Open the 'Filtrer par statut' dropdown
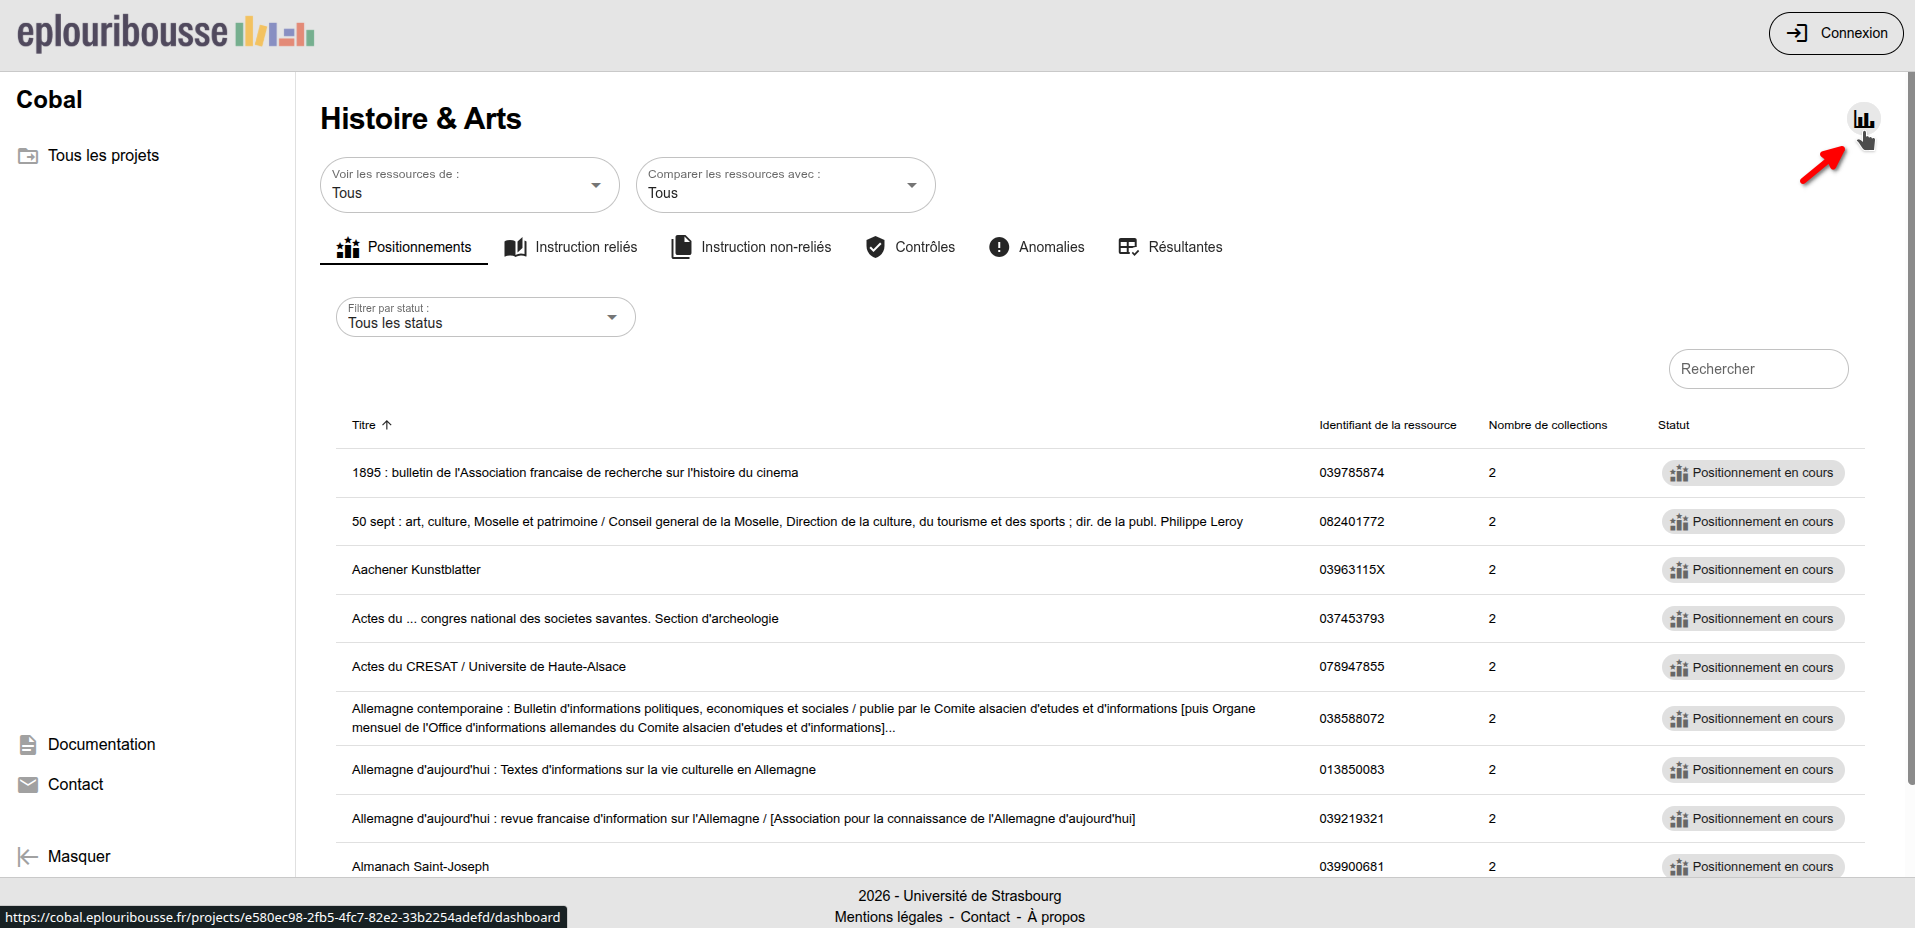 point(485,317)
